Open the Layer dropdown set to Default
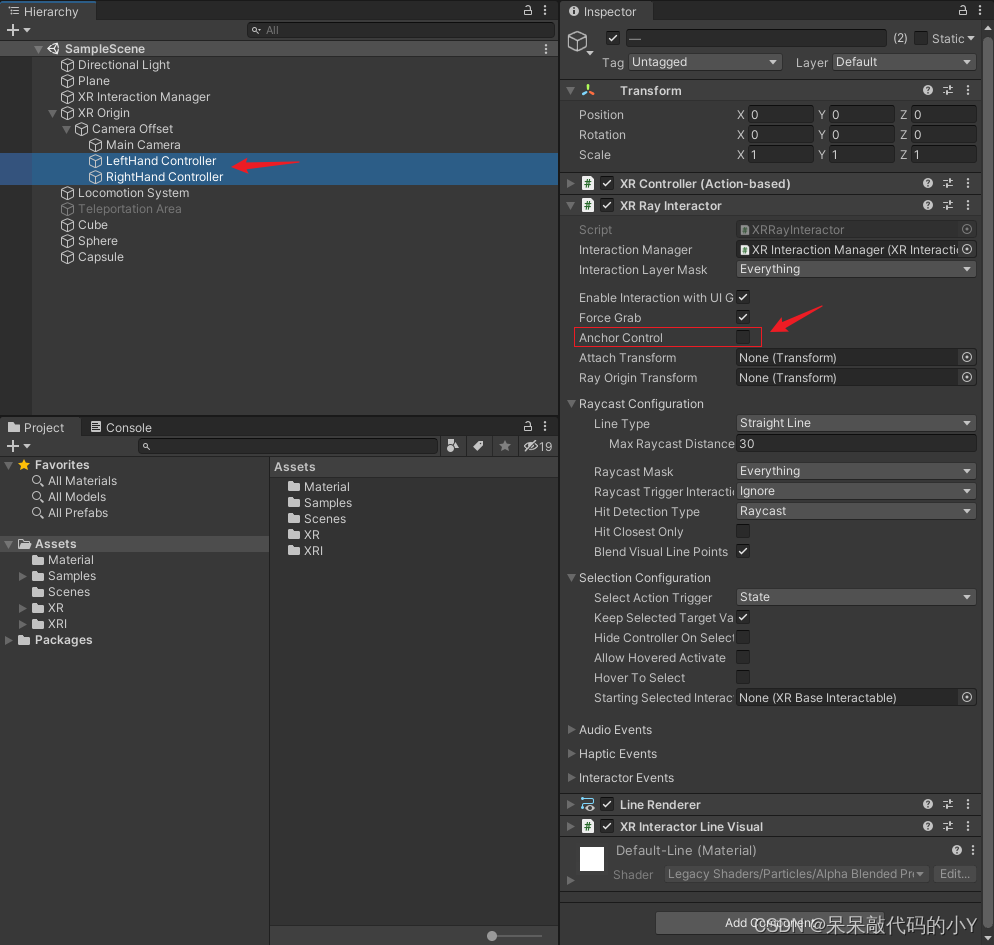This screenshot has height=945, width=994. (x=903, y=62)
